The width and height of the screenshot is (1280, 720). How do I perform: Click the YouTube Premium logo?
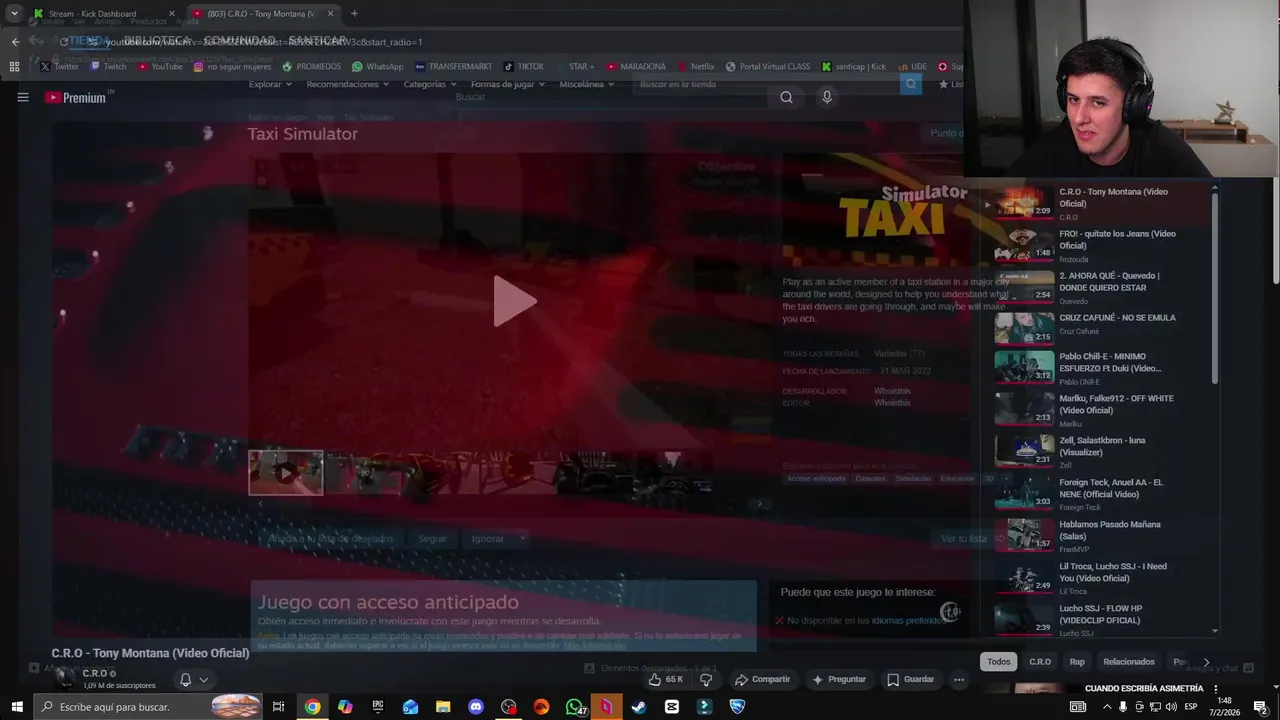[x=78, y=97]
